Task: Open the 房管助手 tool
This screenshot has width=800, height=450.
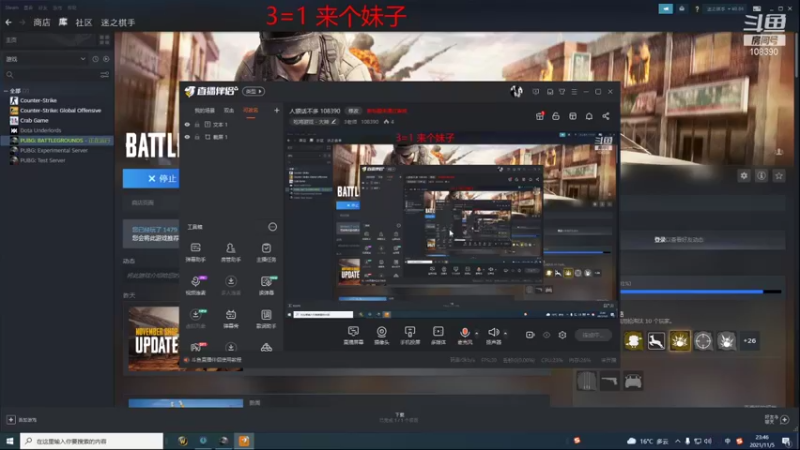Action: tap(231, 253)
